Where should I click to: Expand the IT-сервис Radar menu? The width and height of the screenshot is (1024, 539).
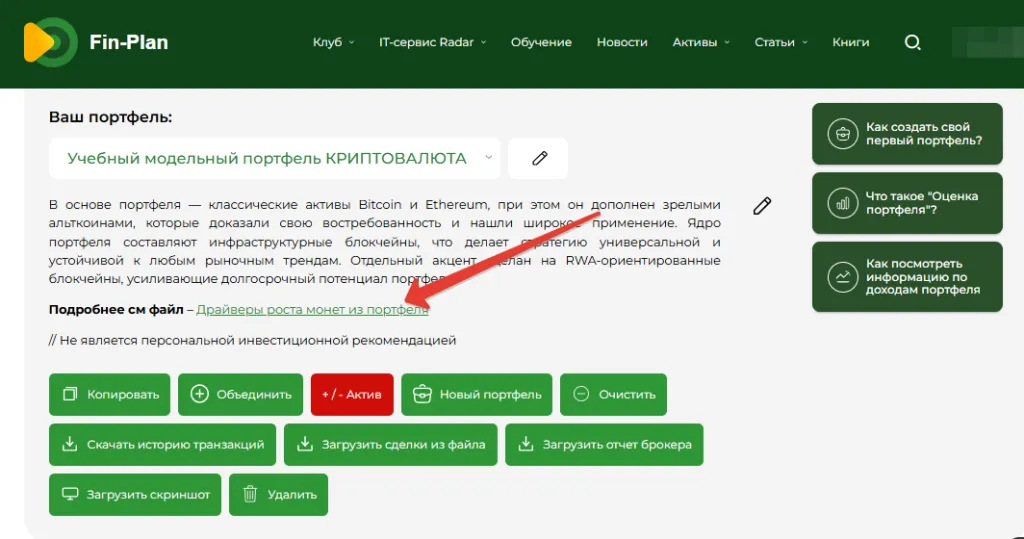pos(432,42)
